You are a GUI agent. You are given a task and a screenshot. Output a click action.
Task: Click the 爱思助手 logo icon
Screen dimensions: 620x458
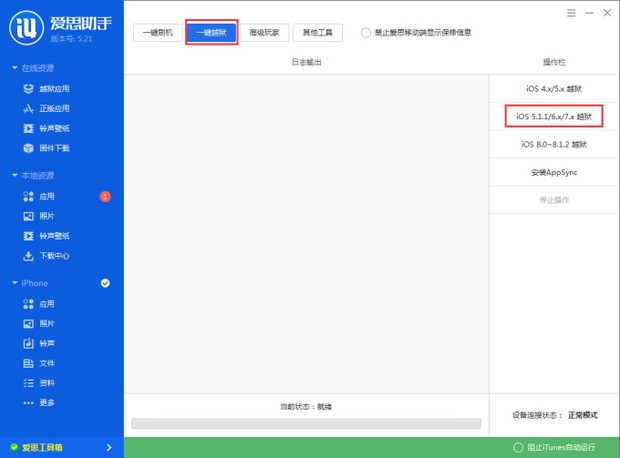coord(26,28)
